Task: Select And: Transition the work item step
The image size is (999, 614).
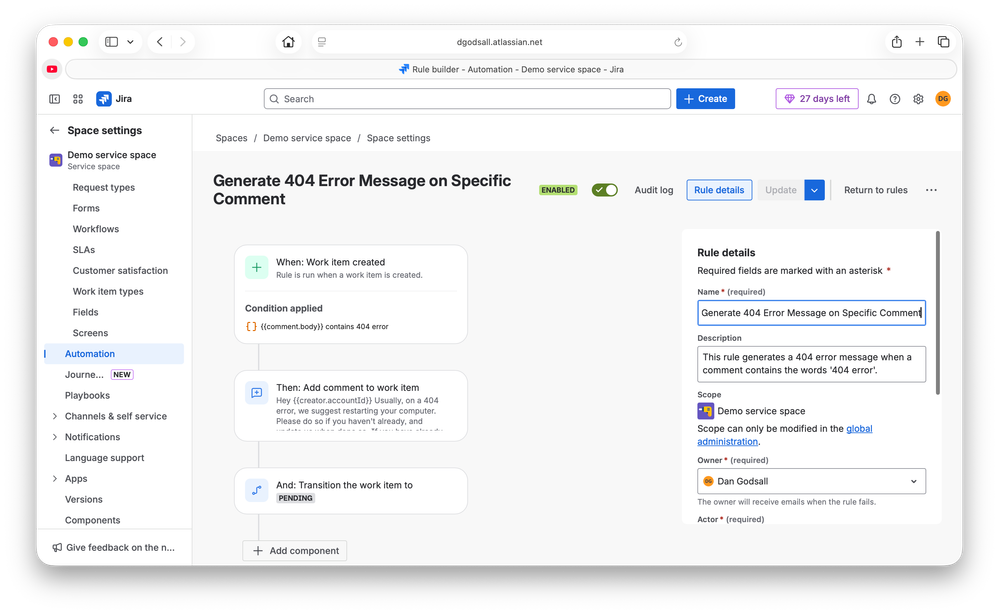Action: click(350, 491)
